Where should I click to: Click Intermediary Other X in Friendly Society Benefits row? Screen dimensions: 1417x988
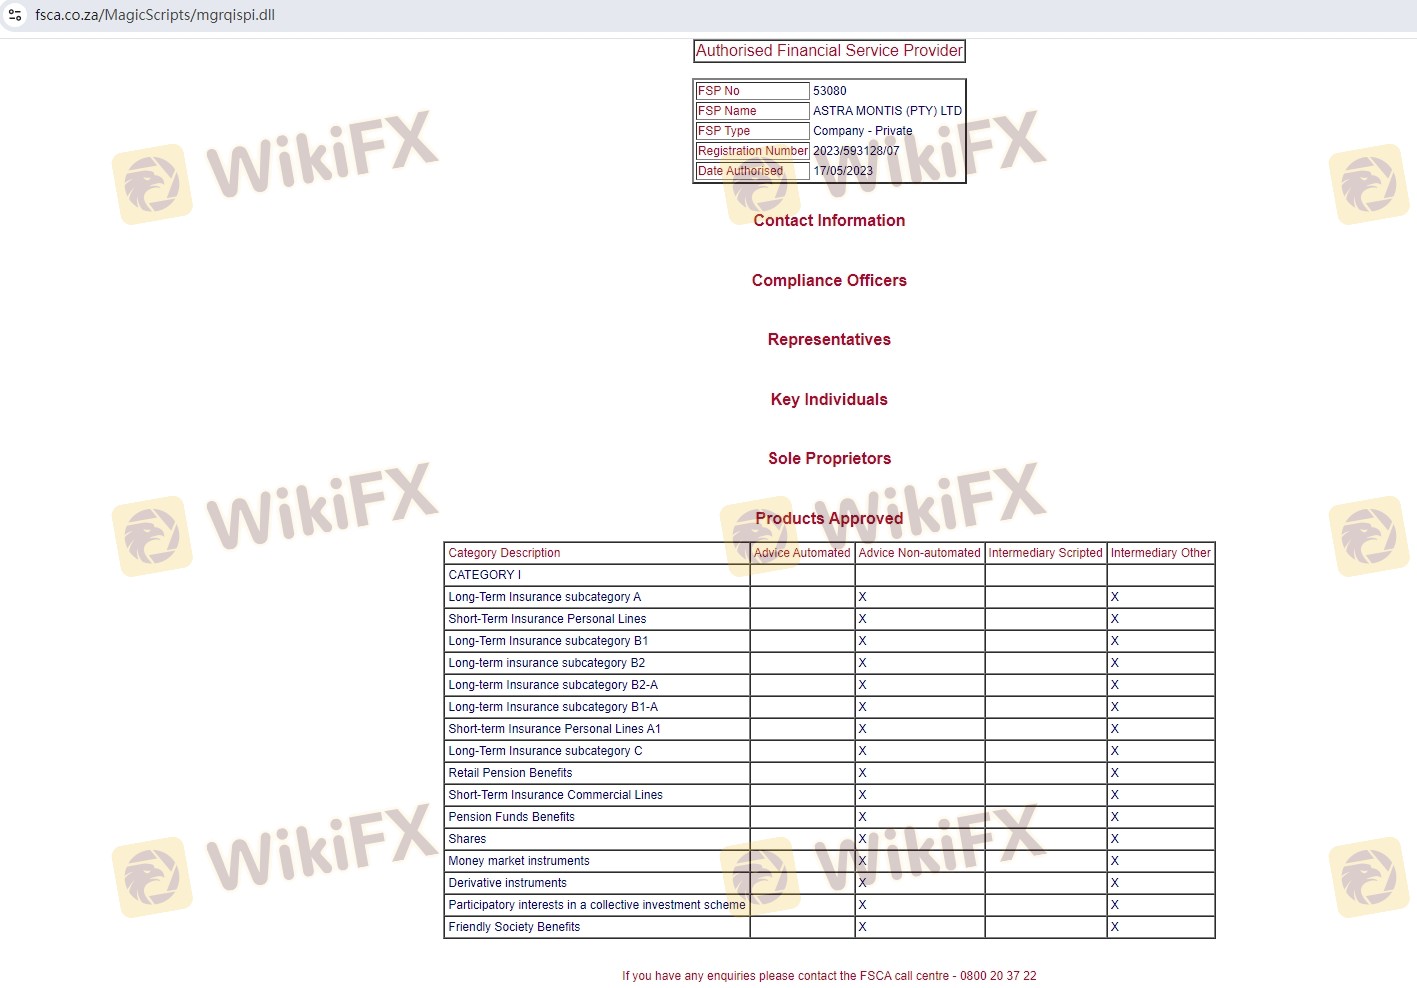tap(1115, 927)
